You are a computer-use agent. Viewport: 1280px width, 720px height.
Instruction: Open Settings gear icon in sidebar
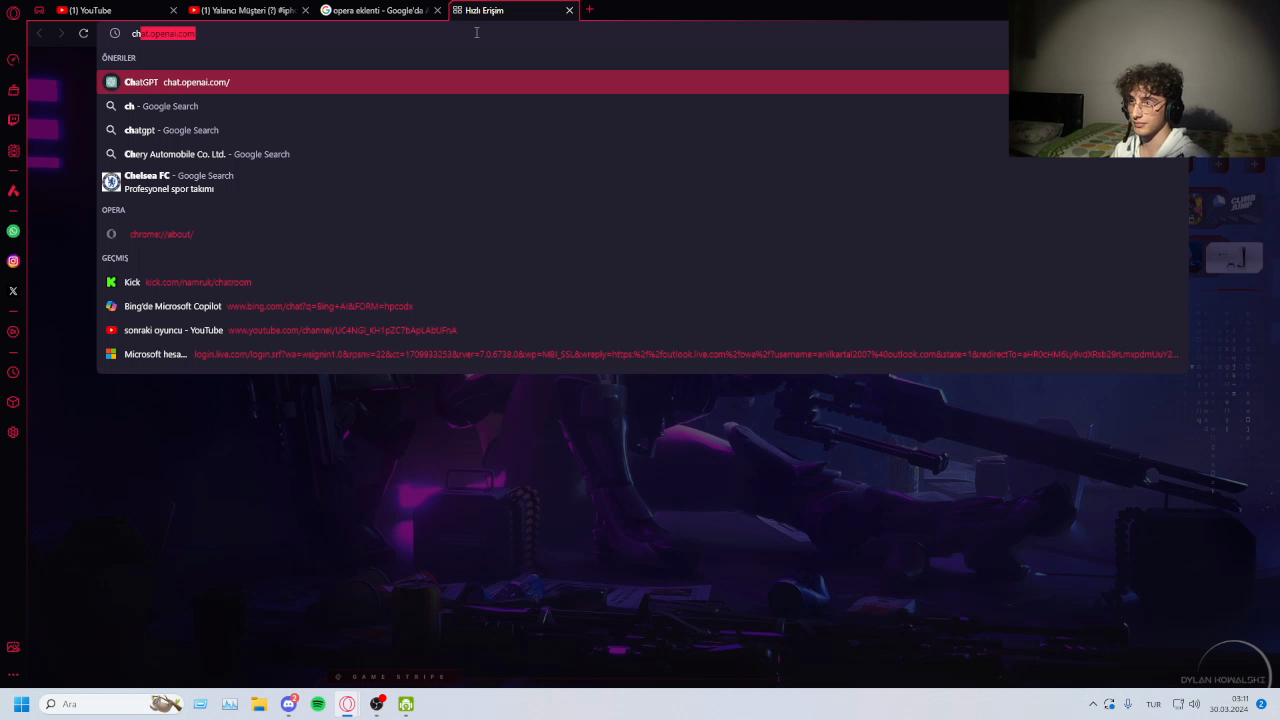click(x=13, y=432)
